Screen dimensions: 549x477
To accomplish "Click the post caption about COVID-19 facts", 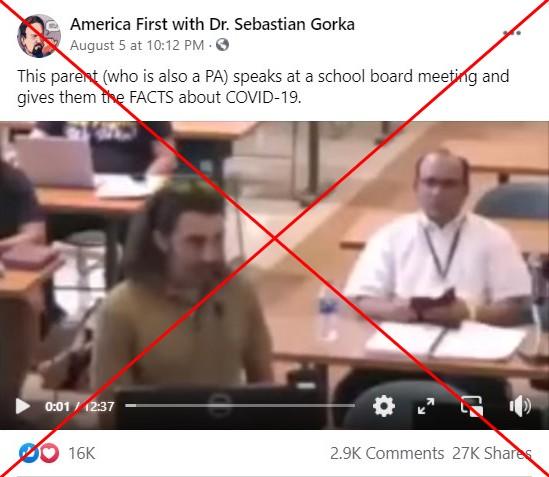I will coord(263,87).
